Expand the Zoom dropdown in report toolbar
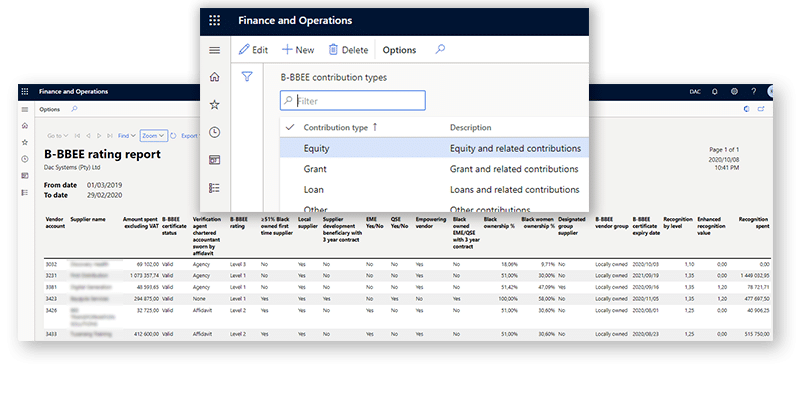800x400 pixels. (152, 135)
